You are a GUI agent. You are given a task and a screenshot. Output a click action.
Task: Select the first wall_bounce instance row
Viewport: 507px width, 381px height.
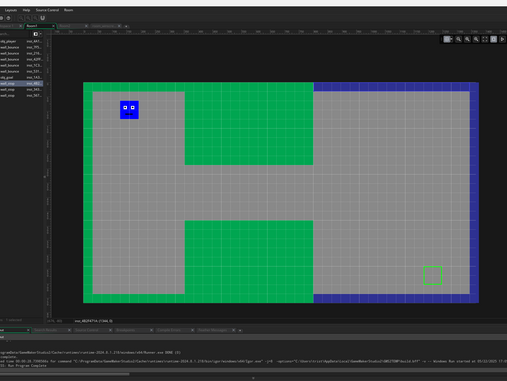click(21, 47)
